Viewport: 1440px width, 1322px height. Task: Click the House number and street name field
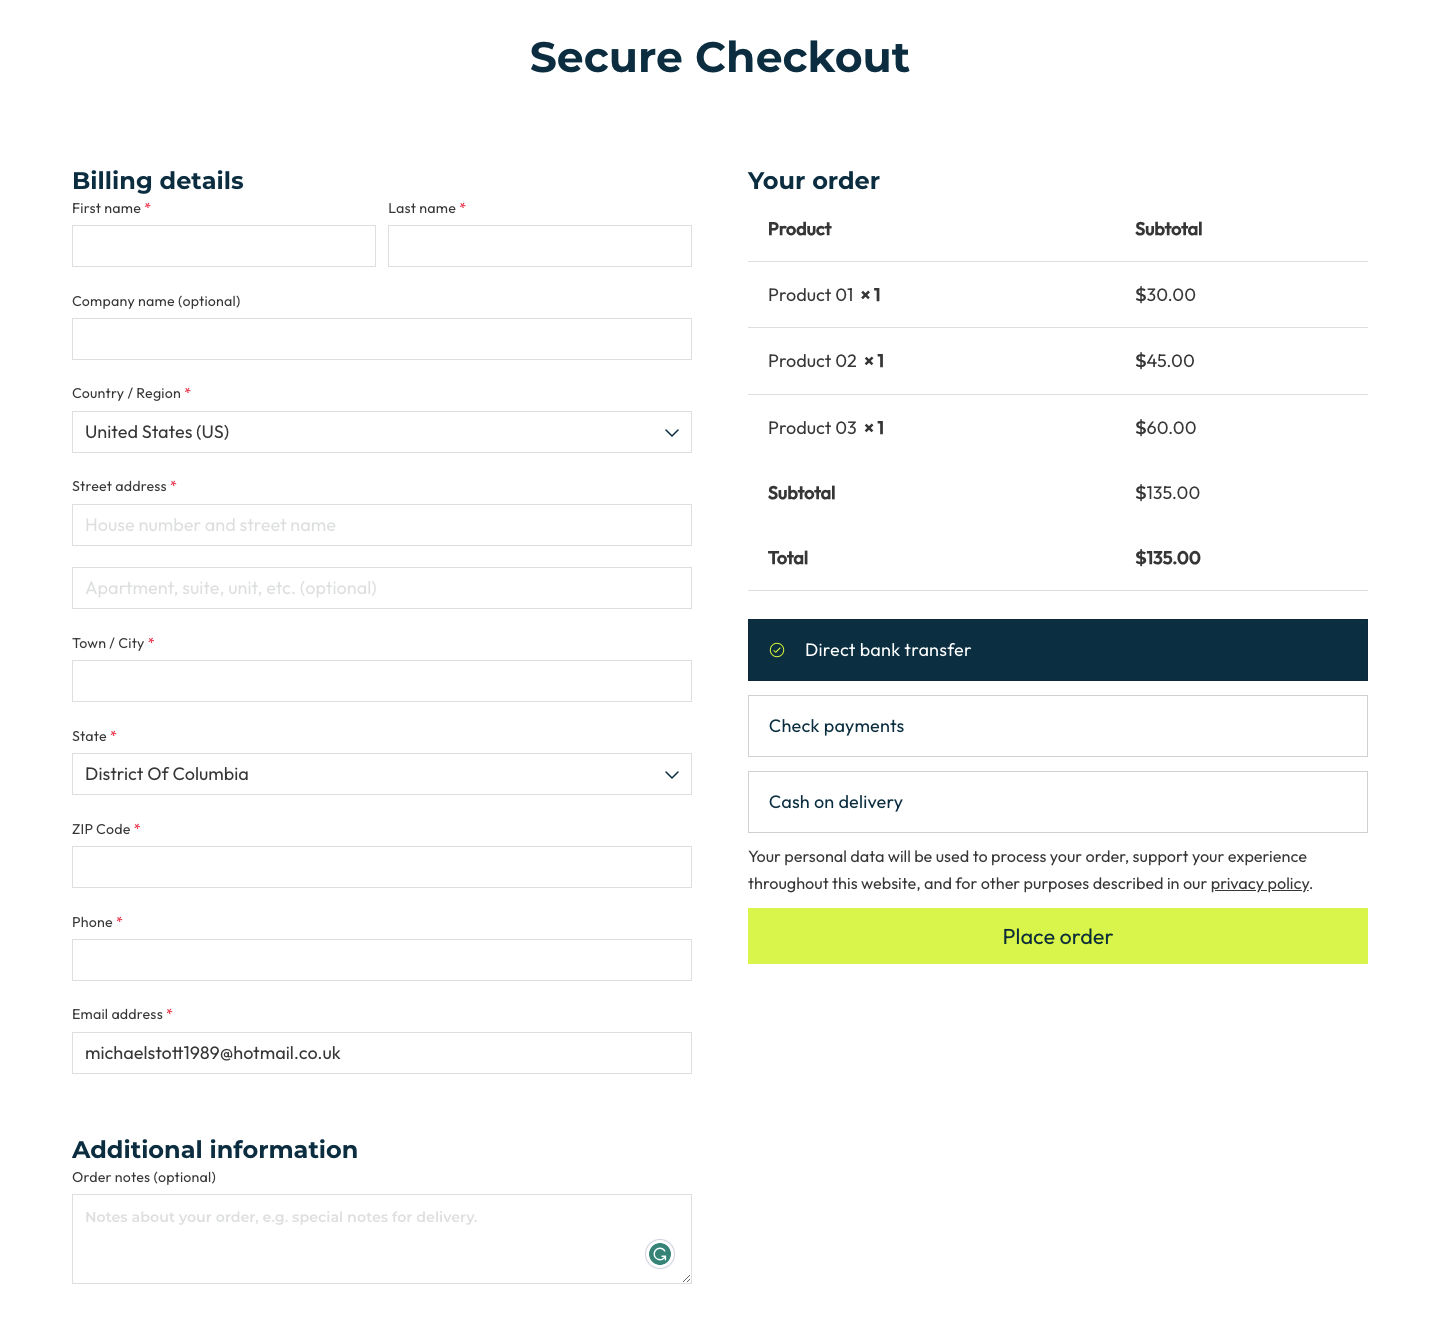point(381,525)
